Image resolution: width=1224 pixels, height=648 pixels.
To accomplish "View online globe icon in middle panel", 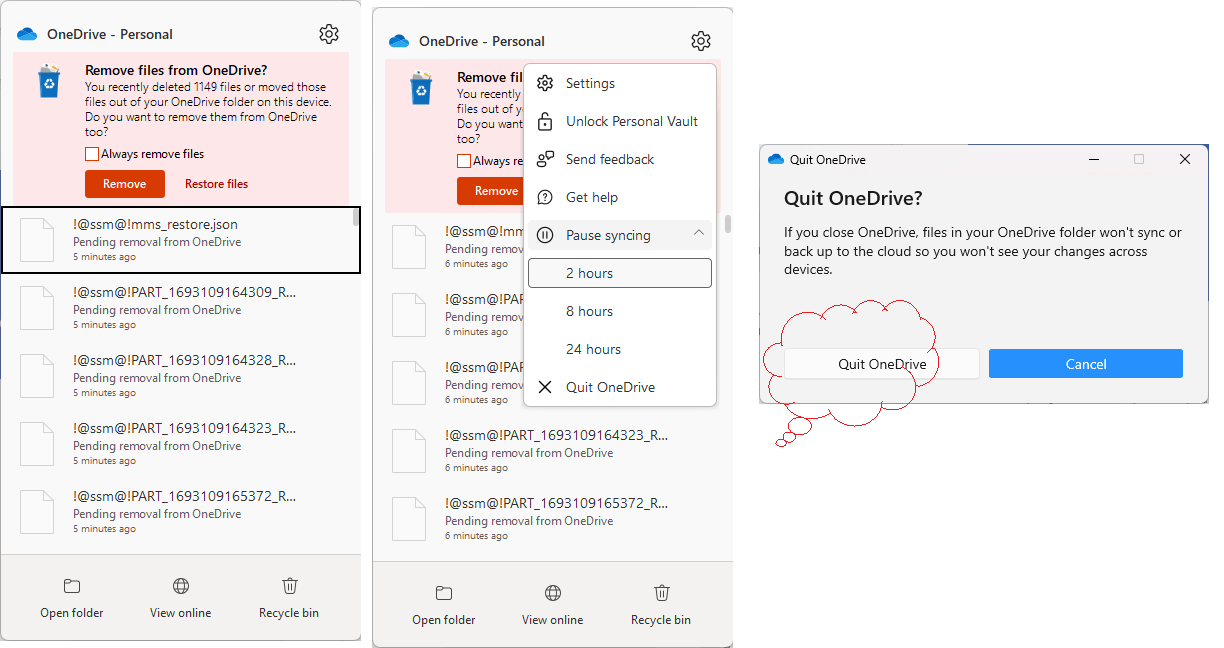I will tap(553, 593).
